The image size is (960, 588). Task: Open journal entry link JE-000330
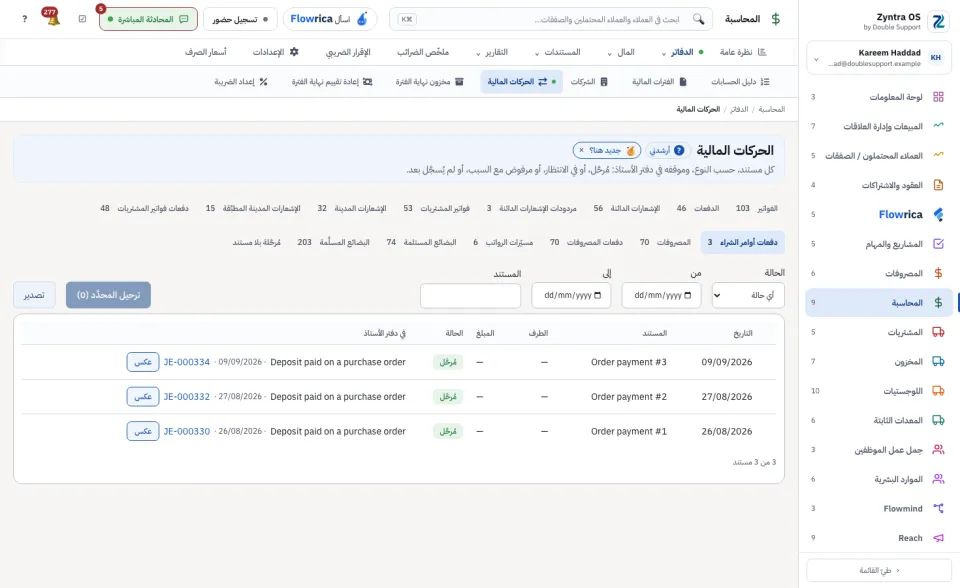coord(187,431)
